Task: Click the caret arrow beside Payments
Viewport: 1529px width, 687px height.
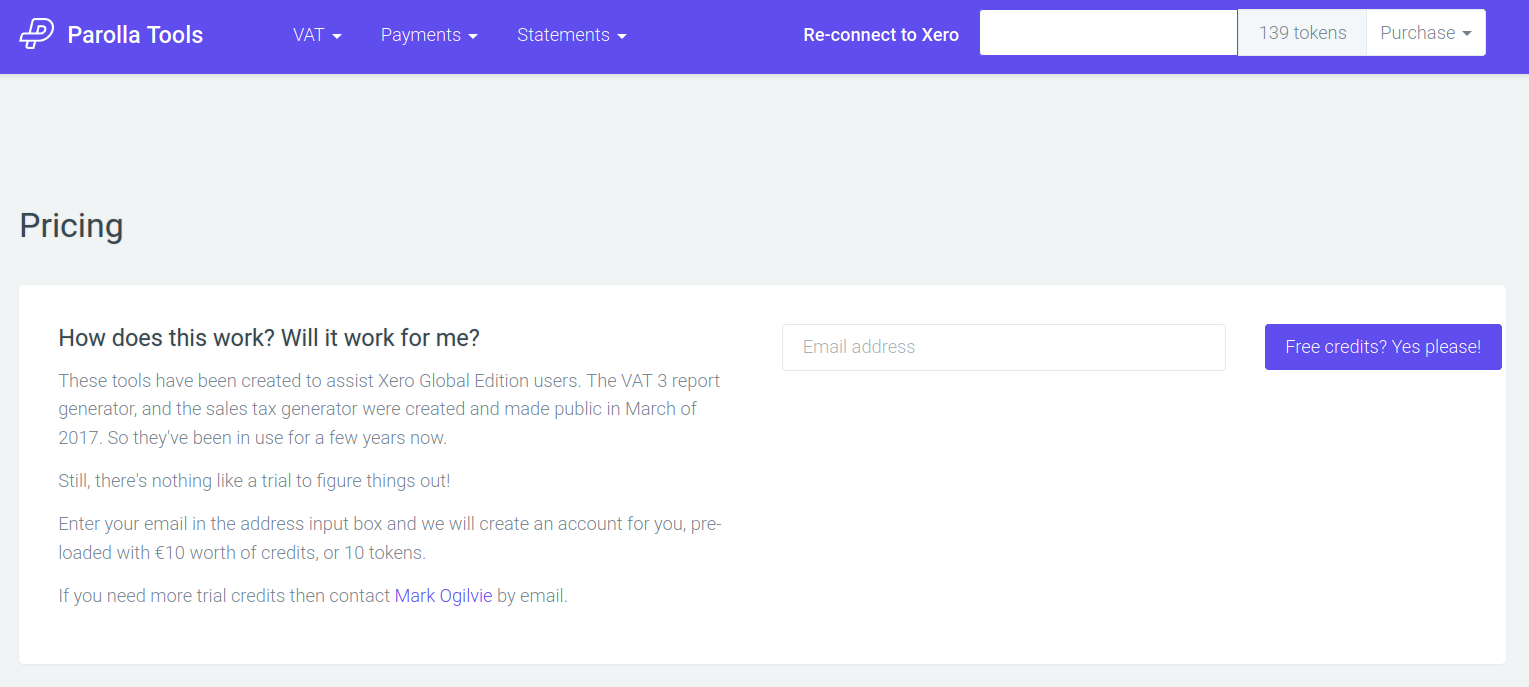Action: click(x=473, y=36)
